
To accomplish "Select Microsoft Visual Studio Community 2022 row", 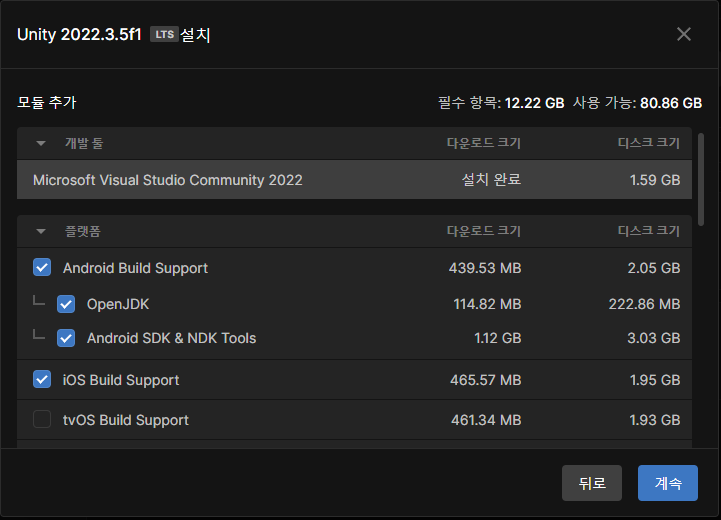I will 354,180.
